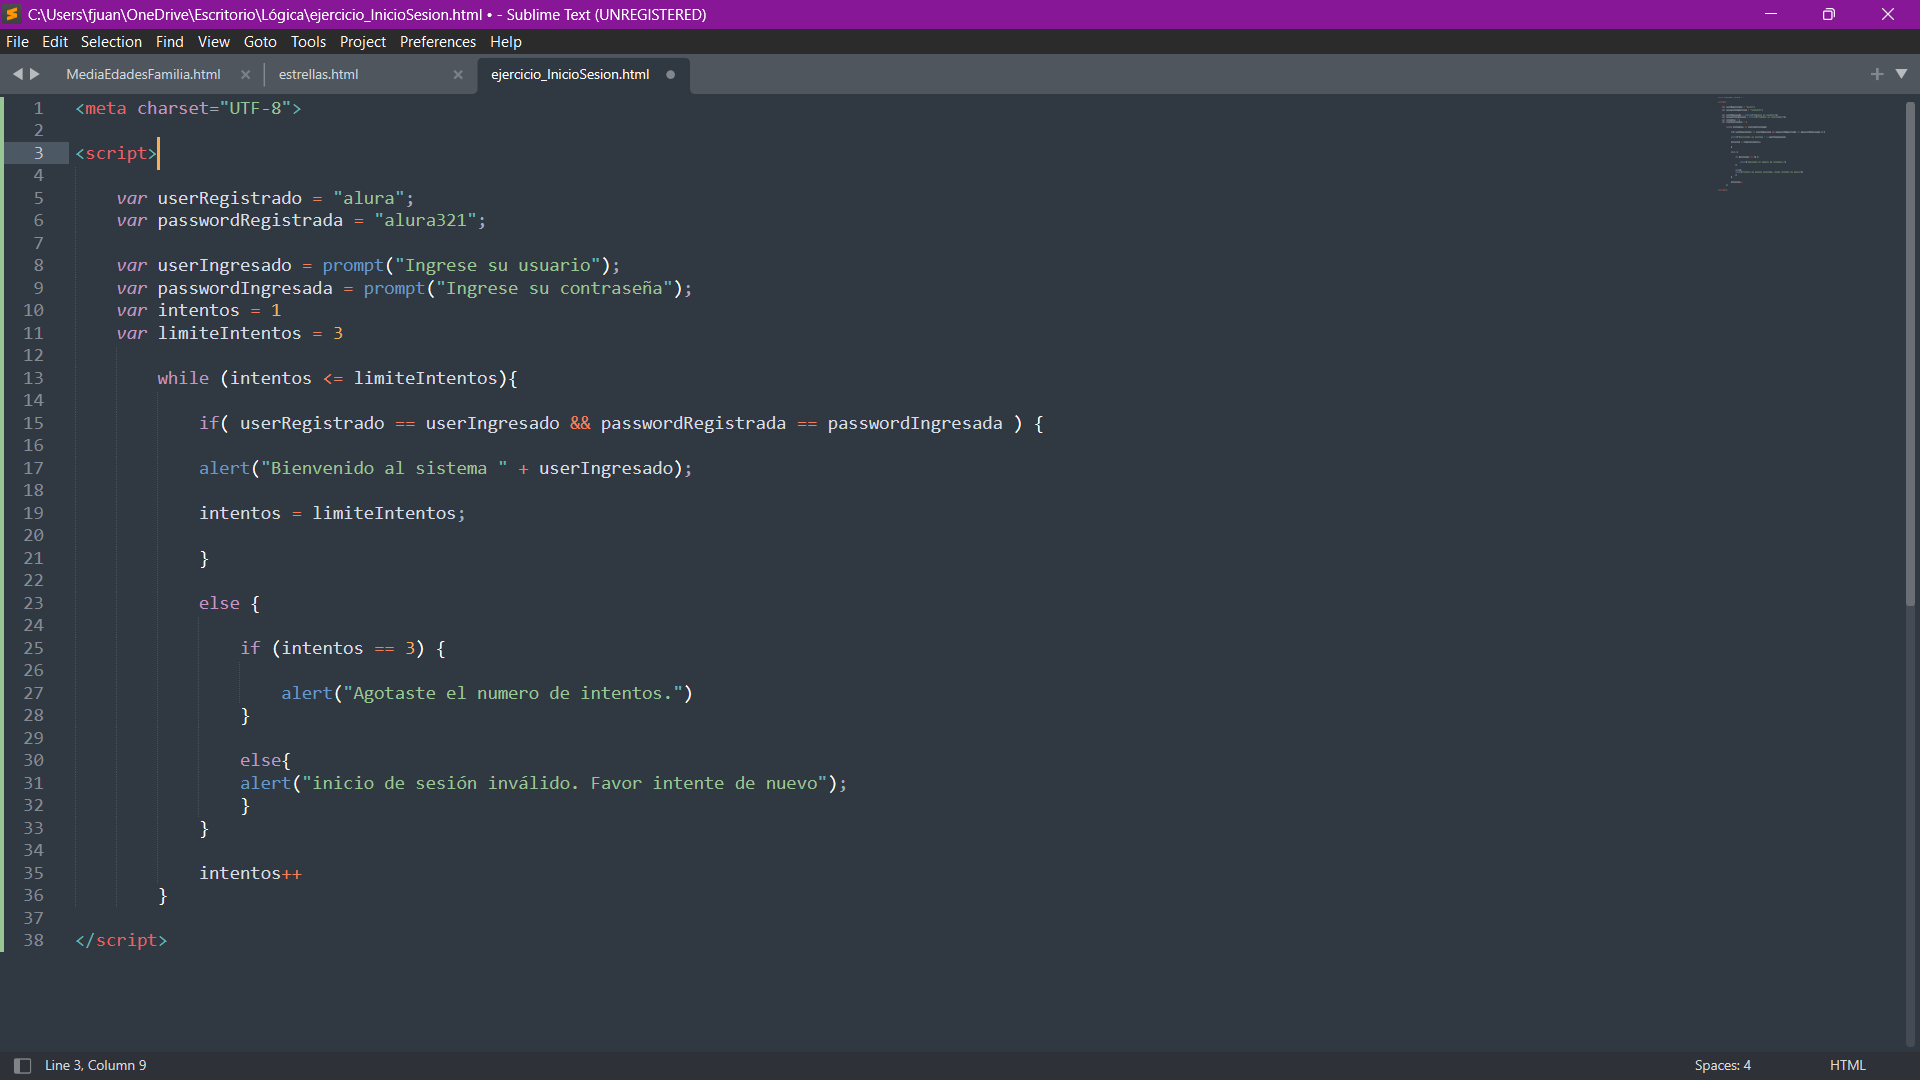The width and height of the screenshot is (1920, 1080).
Task: Click "inicio de sesión inválido" alert string
Action: [565, 783]
